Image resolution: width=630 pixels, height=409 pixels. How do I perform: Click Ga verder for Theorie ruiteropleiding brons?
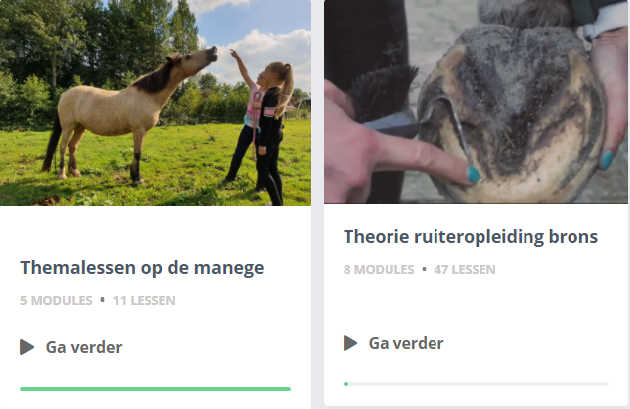pos(406,343)
